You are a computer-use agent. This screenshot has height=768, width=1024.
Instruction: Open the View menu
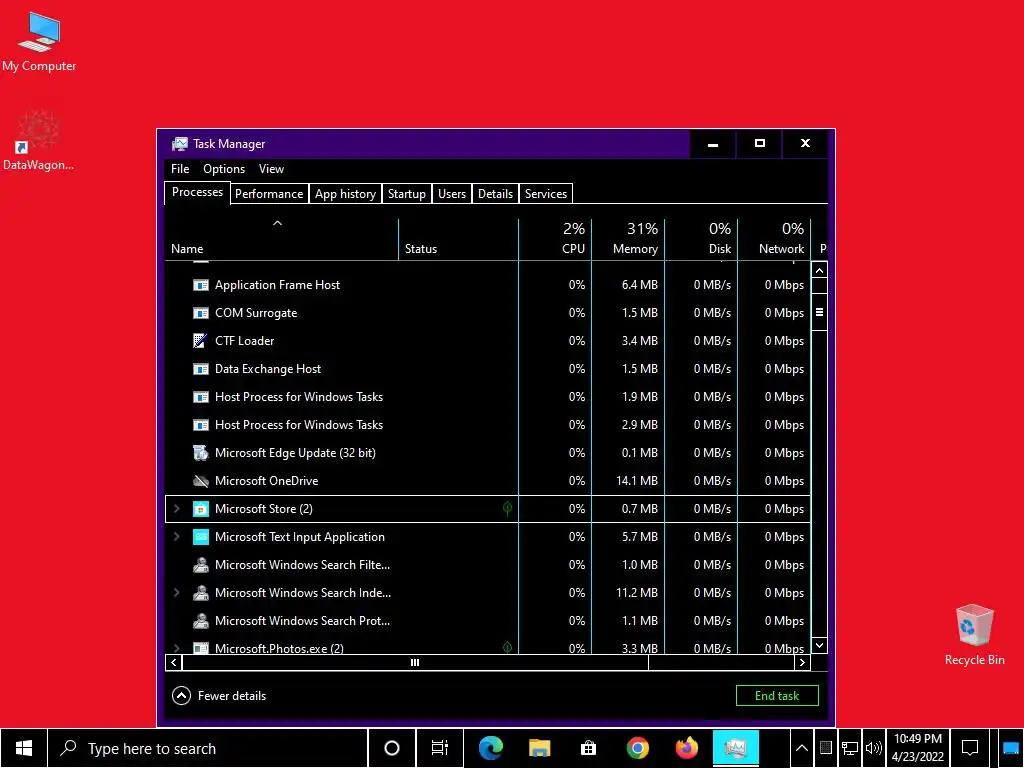point(271,169)
